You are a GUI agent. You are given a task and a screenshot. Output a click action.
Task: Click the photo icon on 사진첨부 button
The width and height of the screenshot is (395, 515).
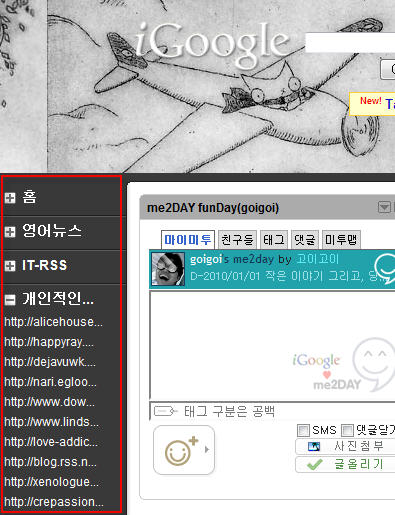(314, 446)
